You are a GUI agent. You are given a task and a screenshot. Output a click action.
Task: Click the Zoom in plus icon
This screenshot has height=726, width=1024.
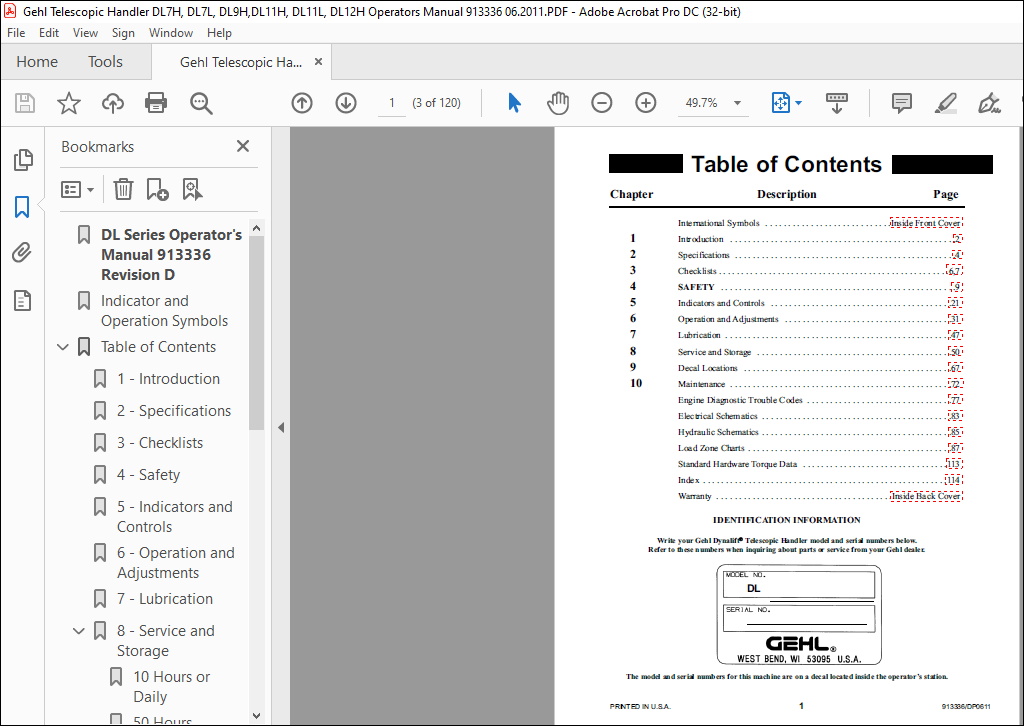click(645, 103)
